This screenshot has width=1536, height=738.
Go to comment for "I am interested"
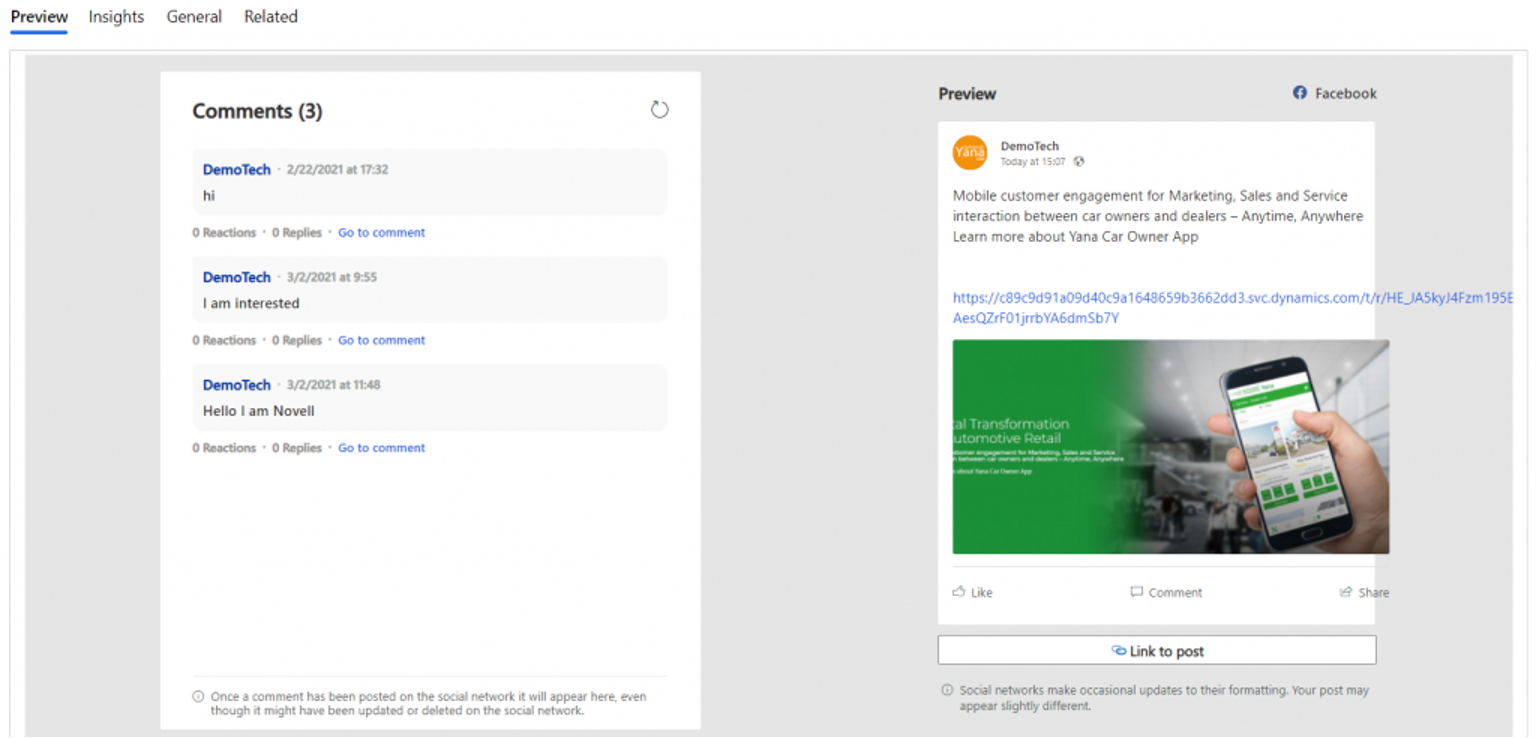[381, 341]
